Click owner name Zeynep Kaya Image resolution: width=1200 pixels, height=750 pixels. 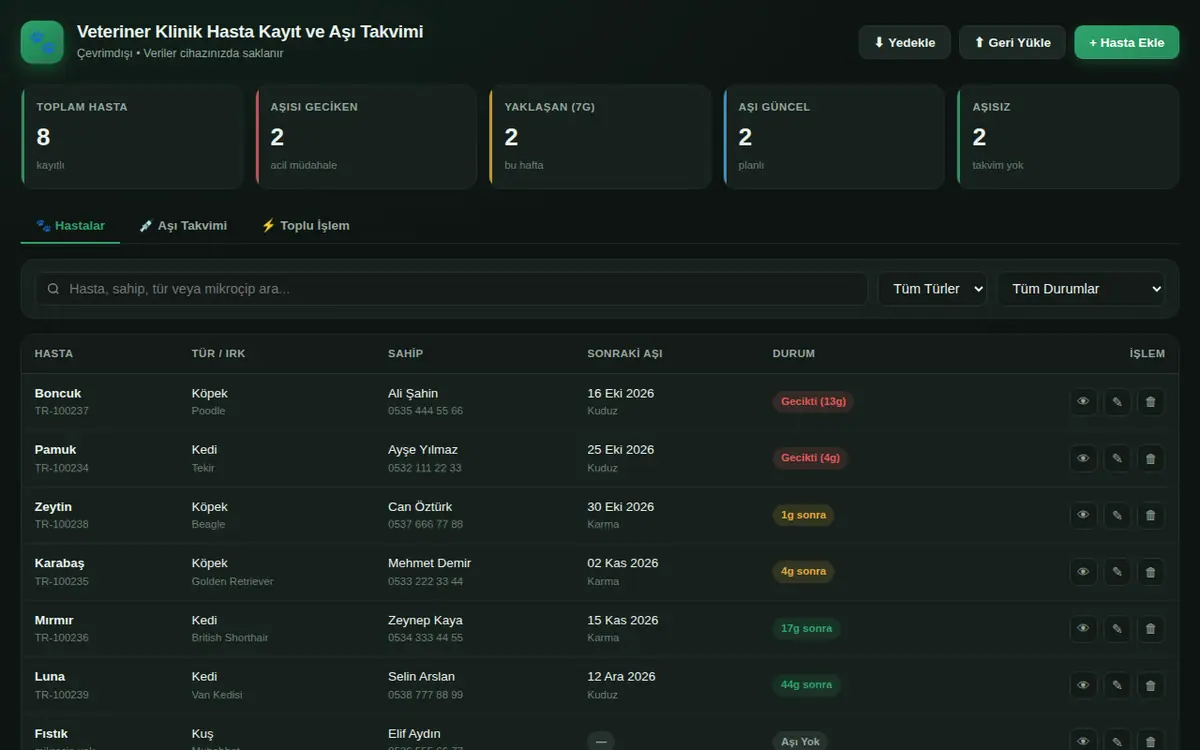point(425,620)
